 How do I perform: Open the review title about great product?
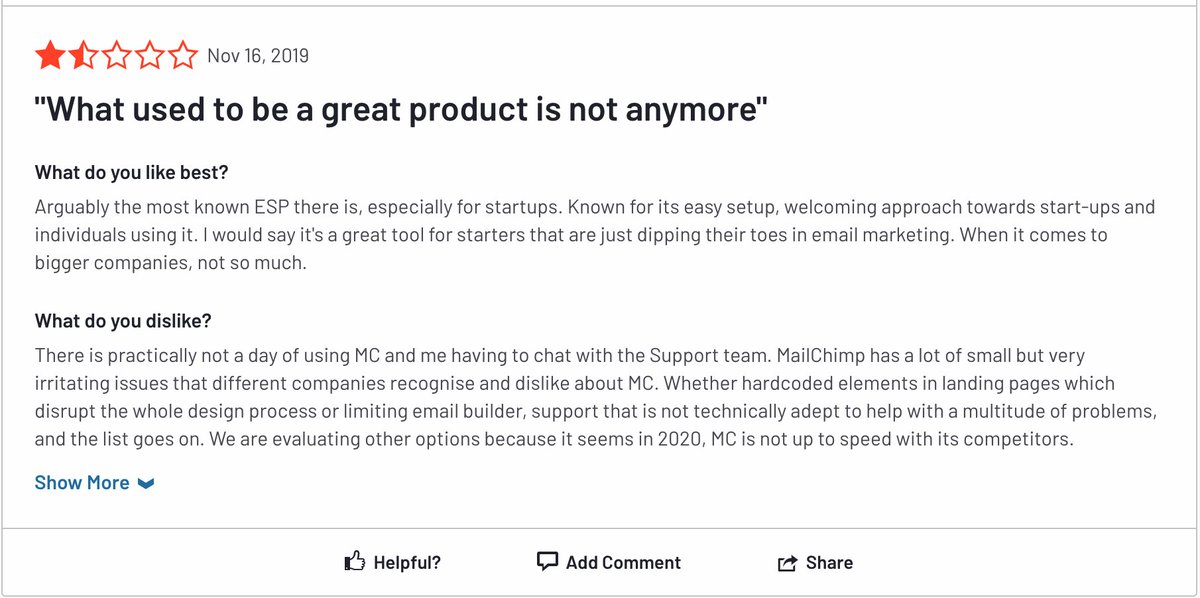tap(401, 110)
